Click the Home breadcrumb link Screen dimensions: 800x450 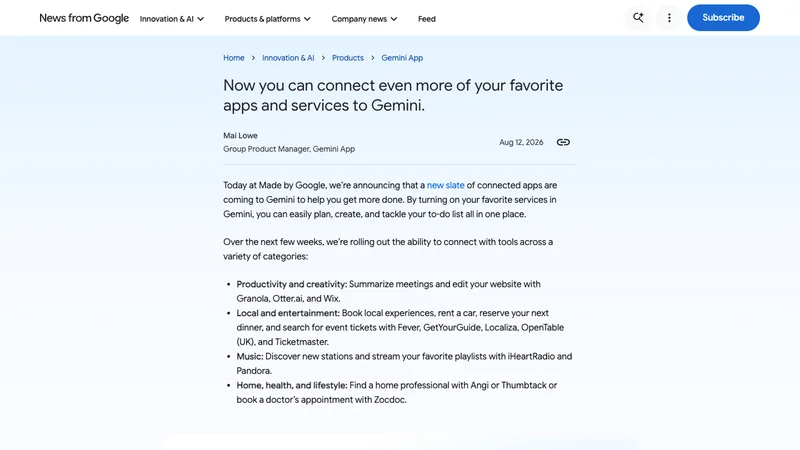point(234,58)
